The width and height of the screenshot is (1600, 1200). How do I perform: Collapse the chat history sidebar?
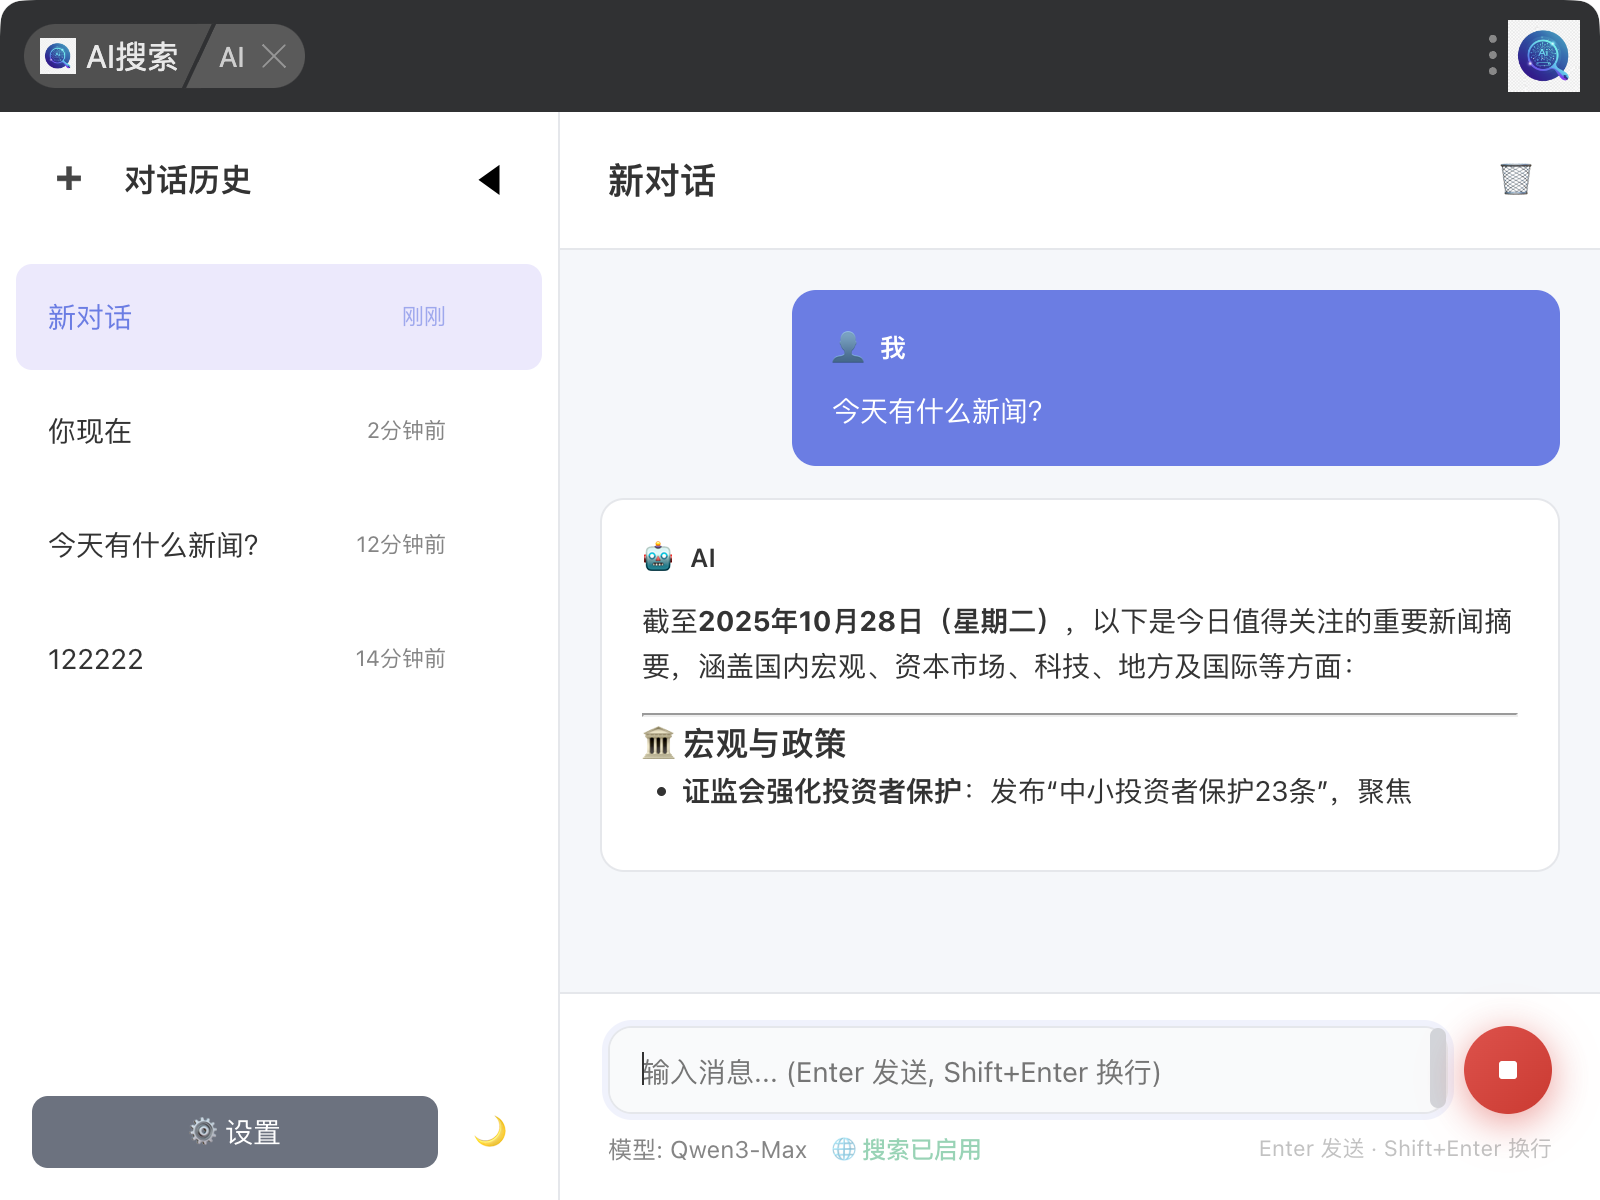(489, 180)
